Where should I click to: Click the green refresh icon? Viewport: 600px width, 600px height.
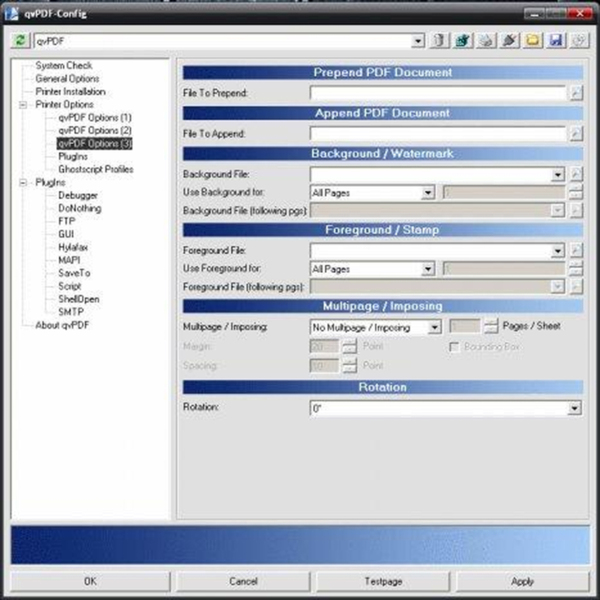click(20, 41)
